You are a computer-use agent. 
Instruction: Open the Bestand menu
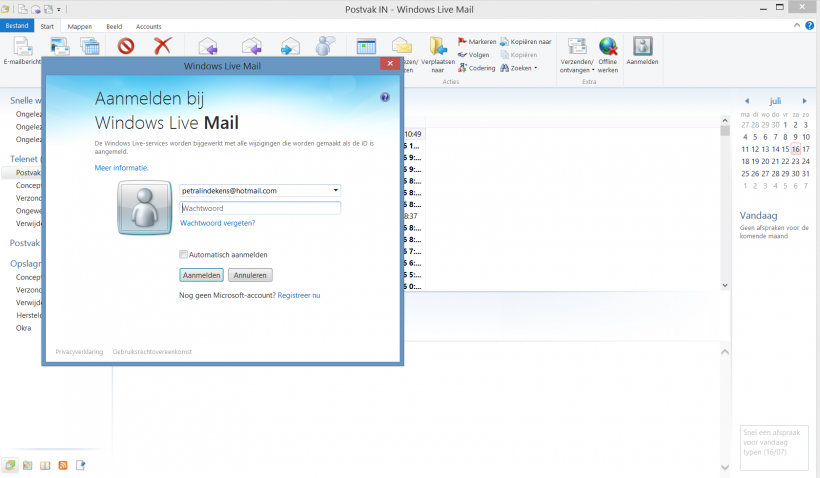17,26
